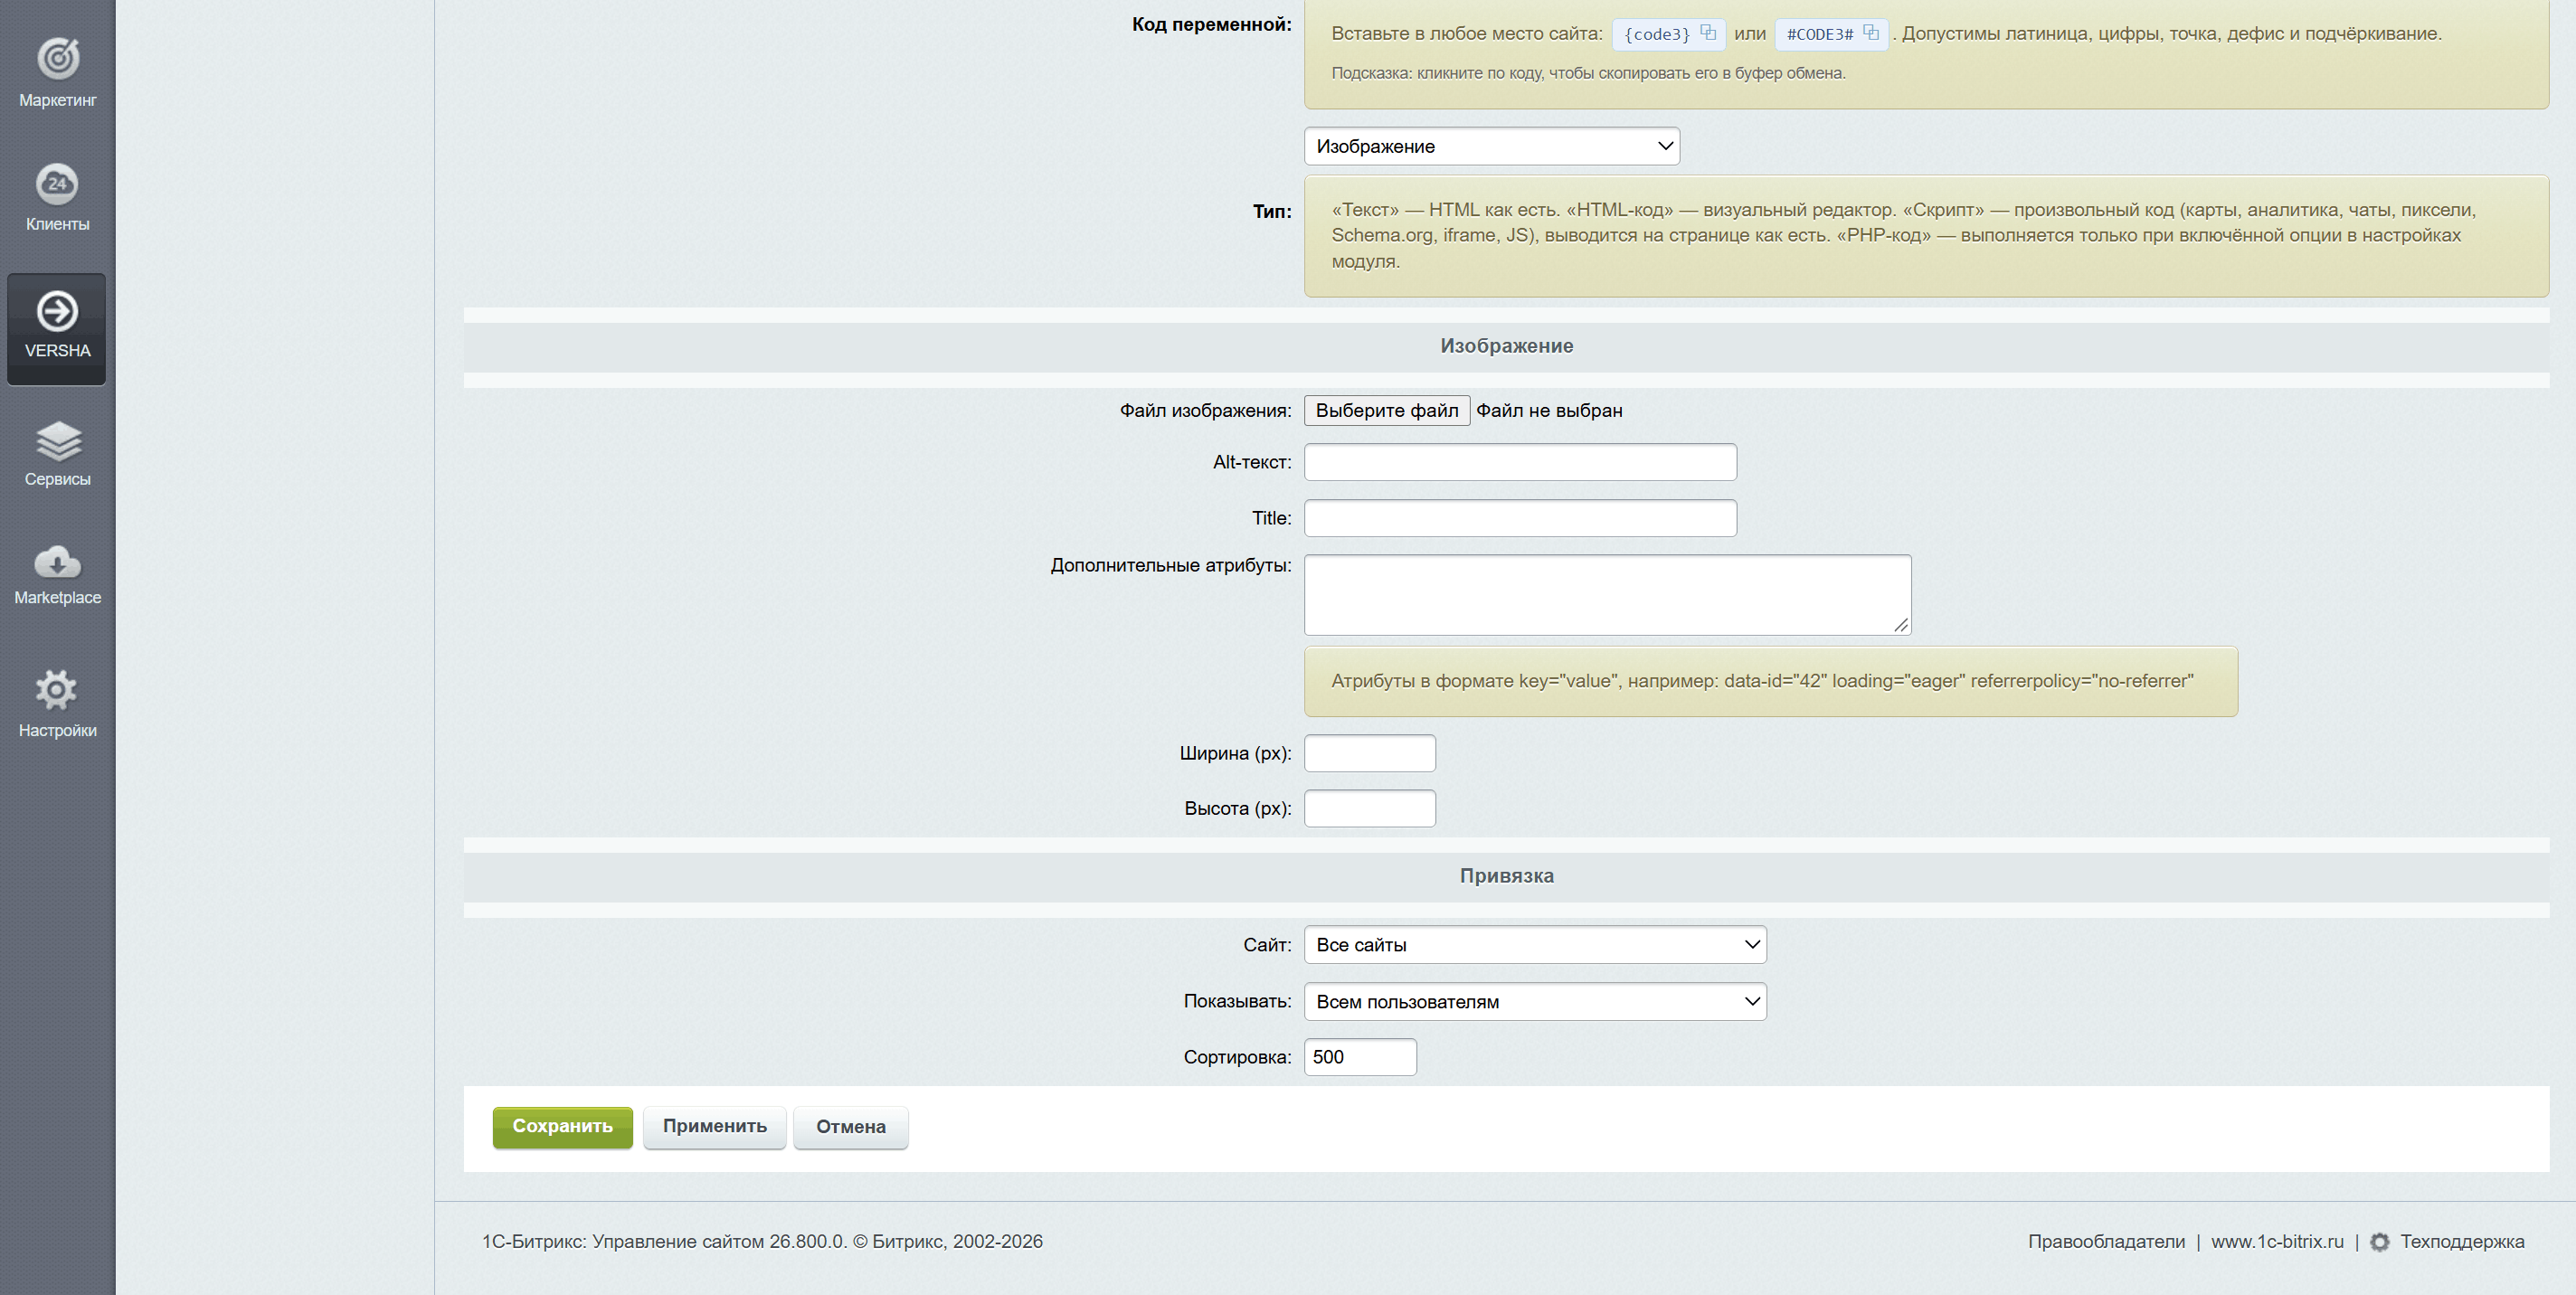Focus the Alt-текст input field
Image resolution: width=2576 pixels, height=1295 pixels.
[1520, 462]
